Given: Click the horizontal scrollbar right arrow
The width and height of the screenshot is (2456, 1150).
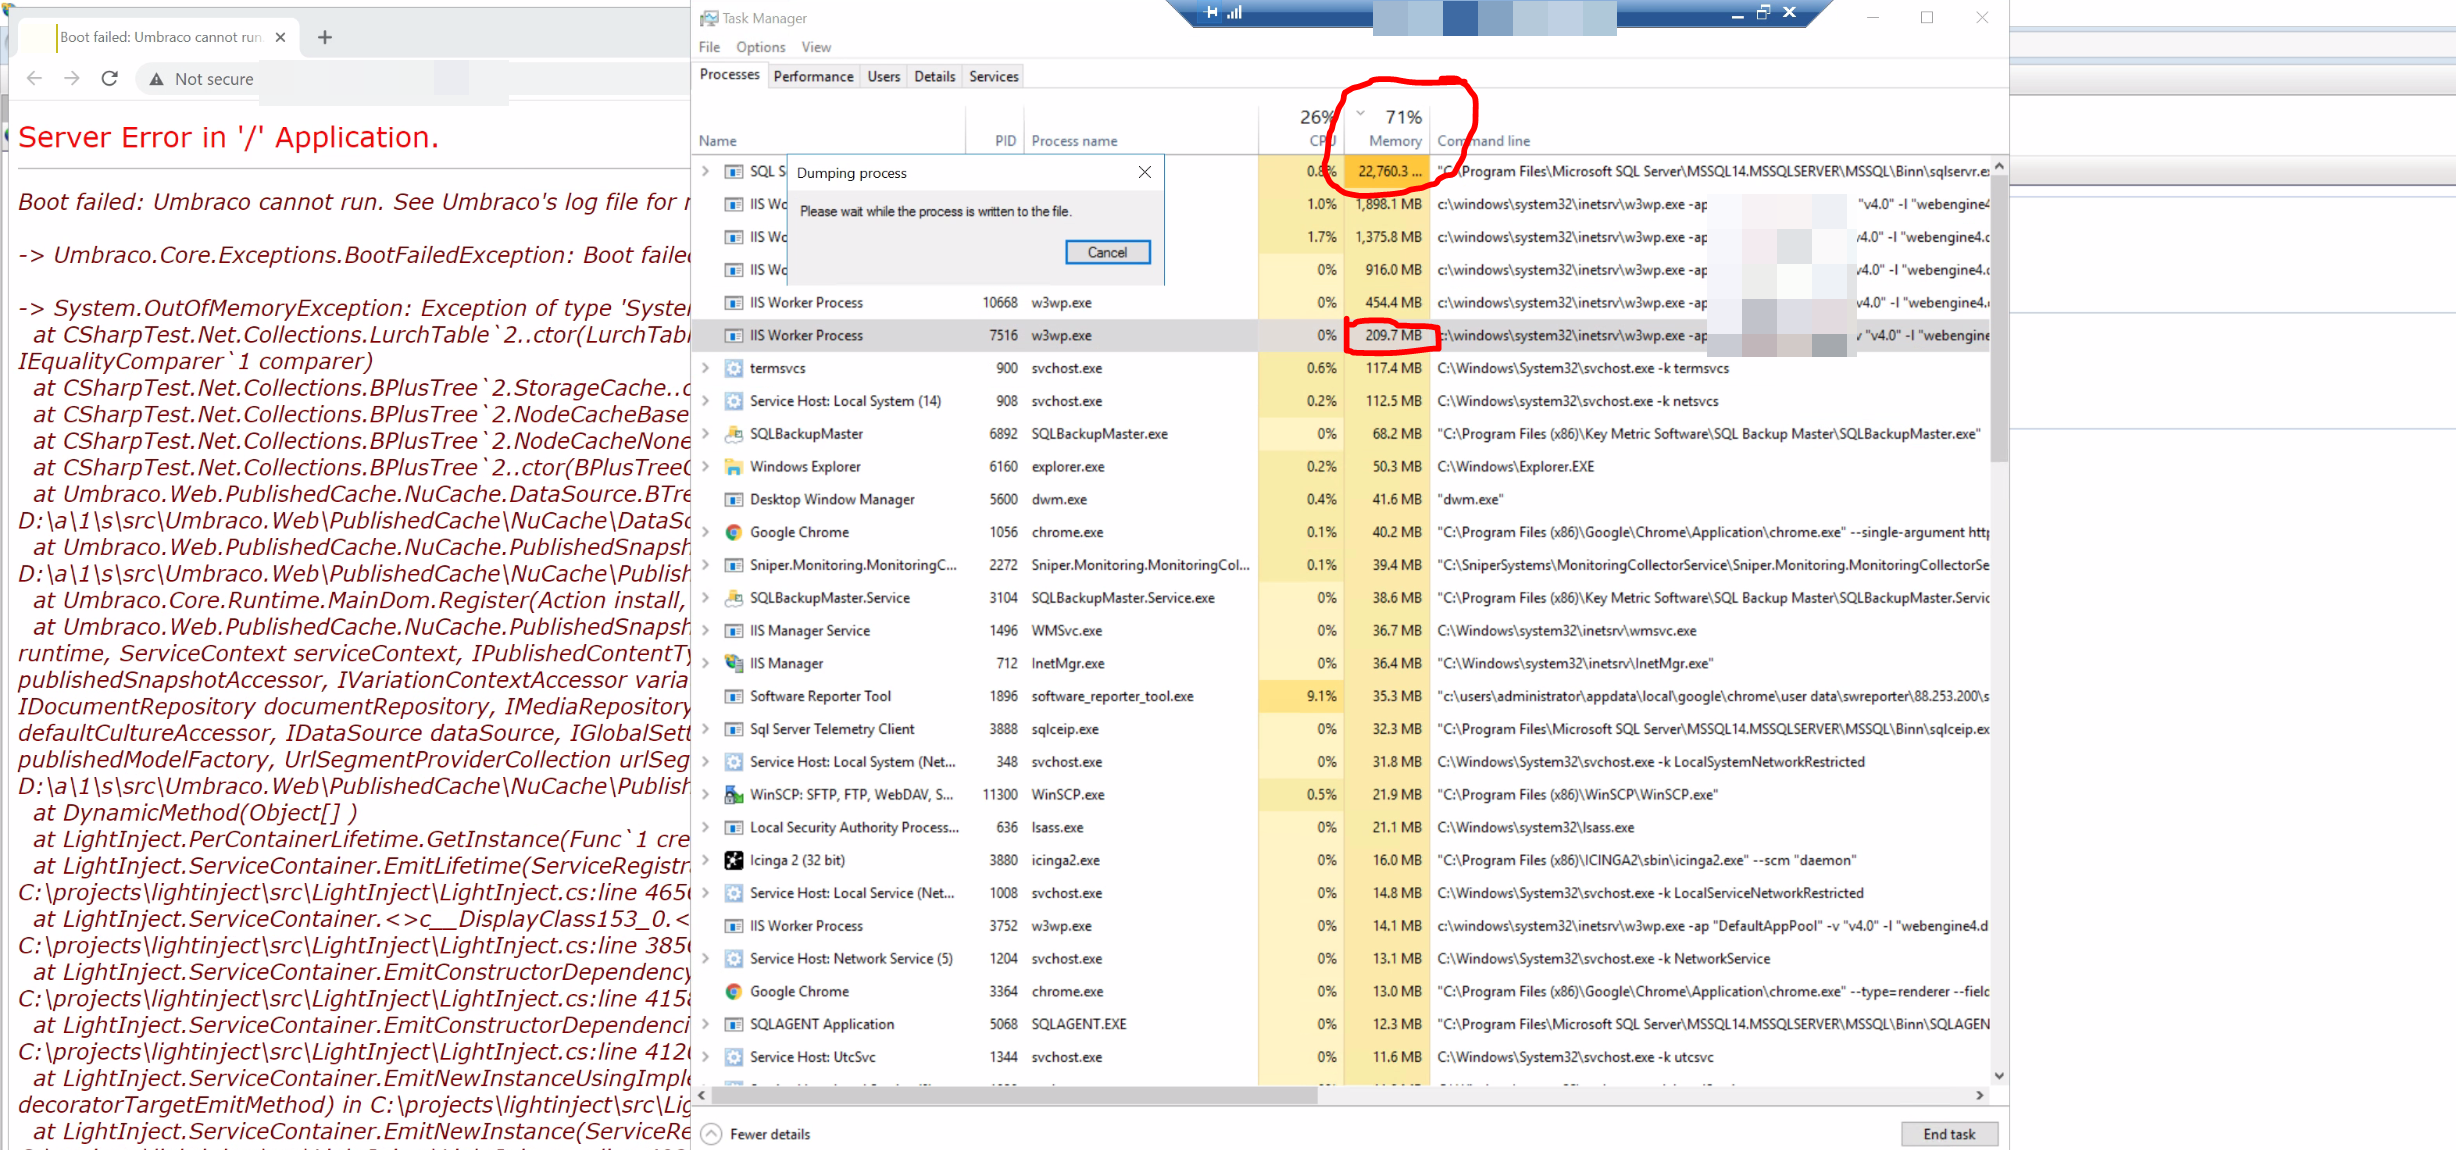Looking at the screenshot, I should click(x=1980, y=1095).
